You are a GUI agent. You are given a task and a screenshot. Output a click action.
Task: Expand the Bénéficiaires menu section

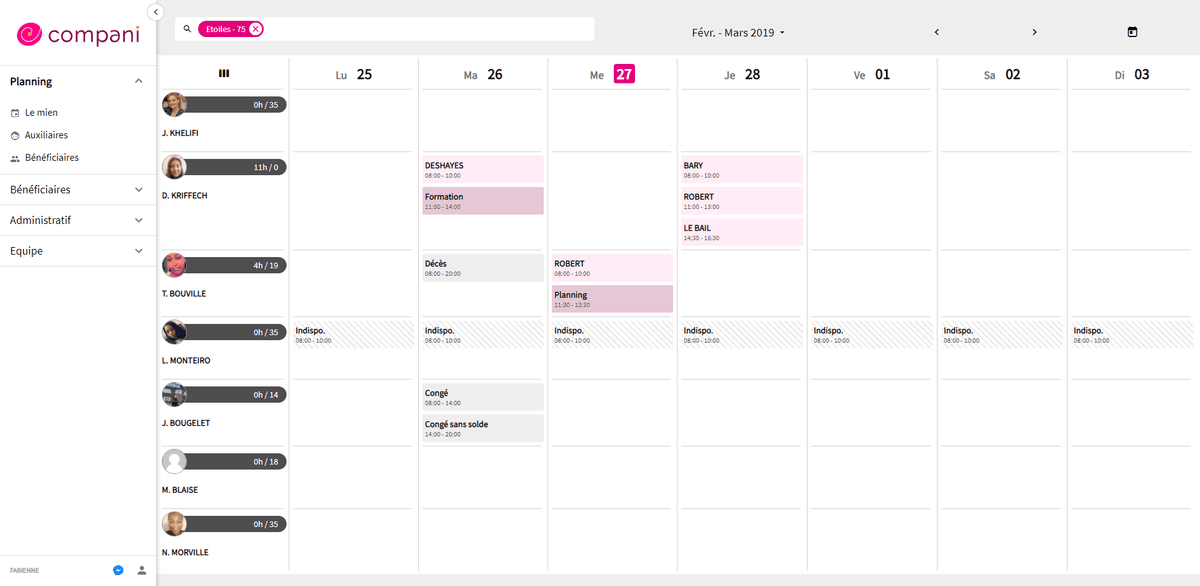138,189
